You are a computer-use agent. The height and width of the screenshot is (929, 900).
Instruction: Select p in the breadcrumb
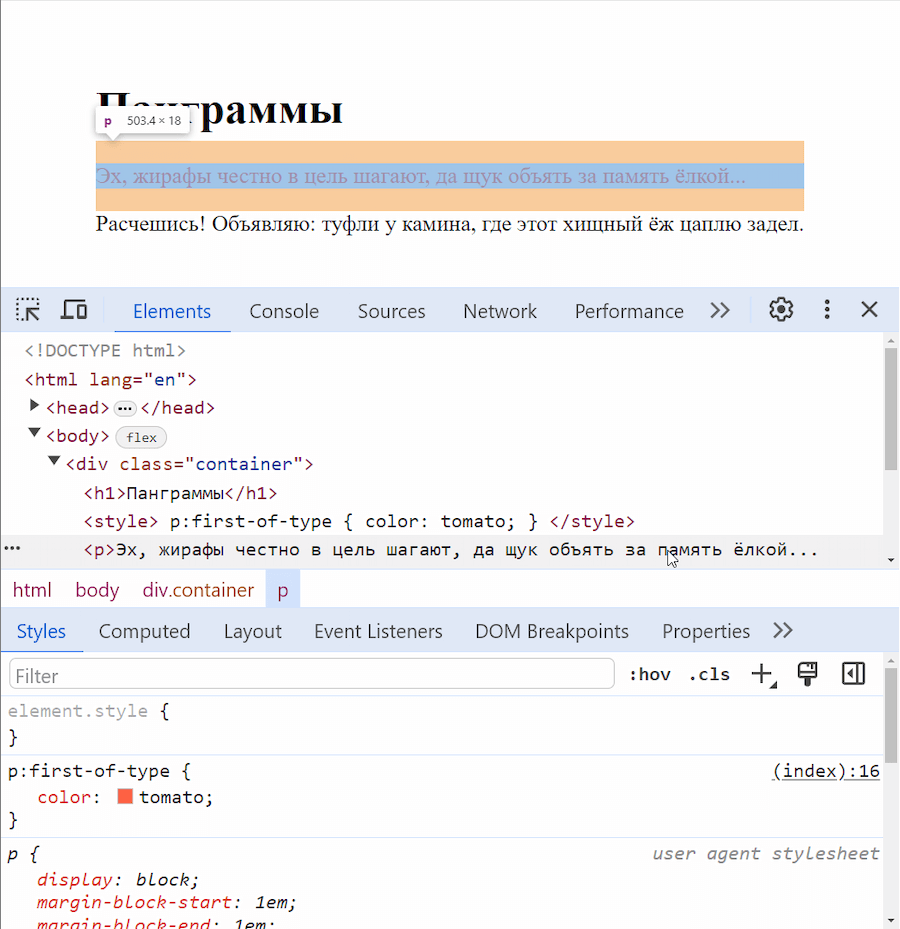click(x=283, y=590)
